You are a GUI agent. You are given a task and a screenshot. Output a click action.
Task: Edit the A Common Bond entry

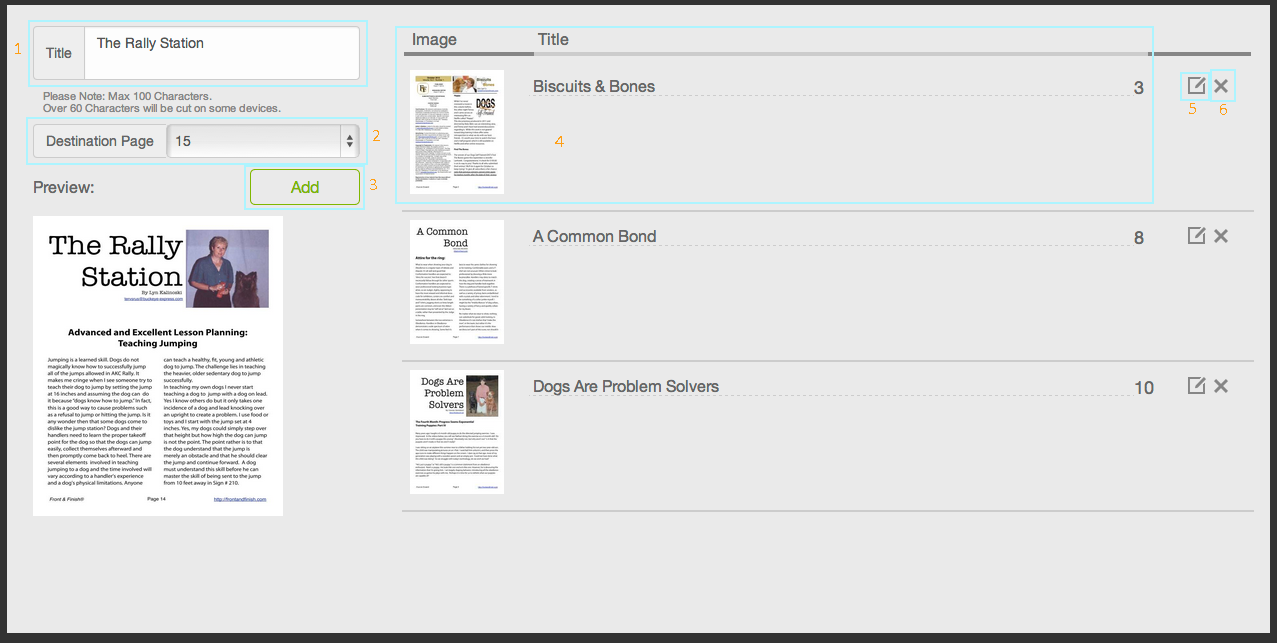1196,235
